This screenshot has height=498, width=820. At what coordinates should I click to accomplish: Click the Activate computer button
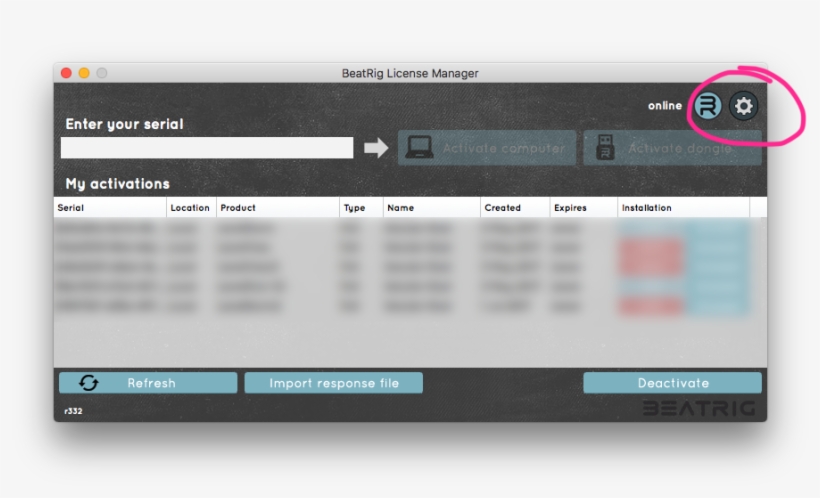point(487,148)
